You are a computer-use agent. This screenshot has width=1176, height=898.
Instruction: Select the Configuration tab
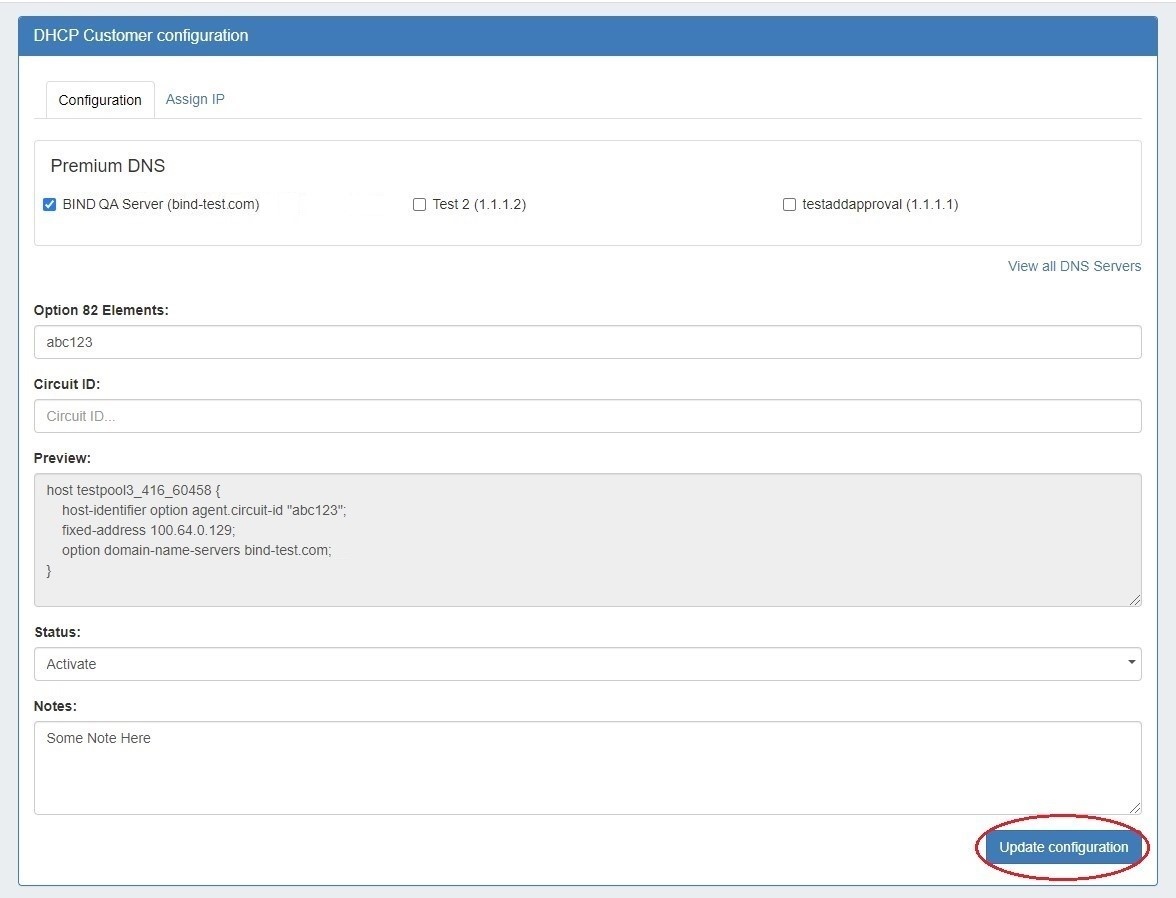pos(100,100)
